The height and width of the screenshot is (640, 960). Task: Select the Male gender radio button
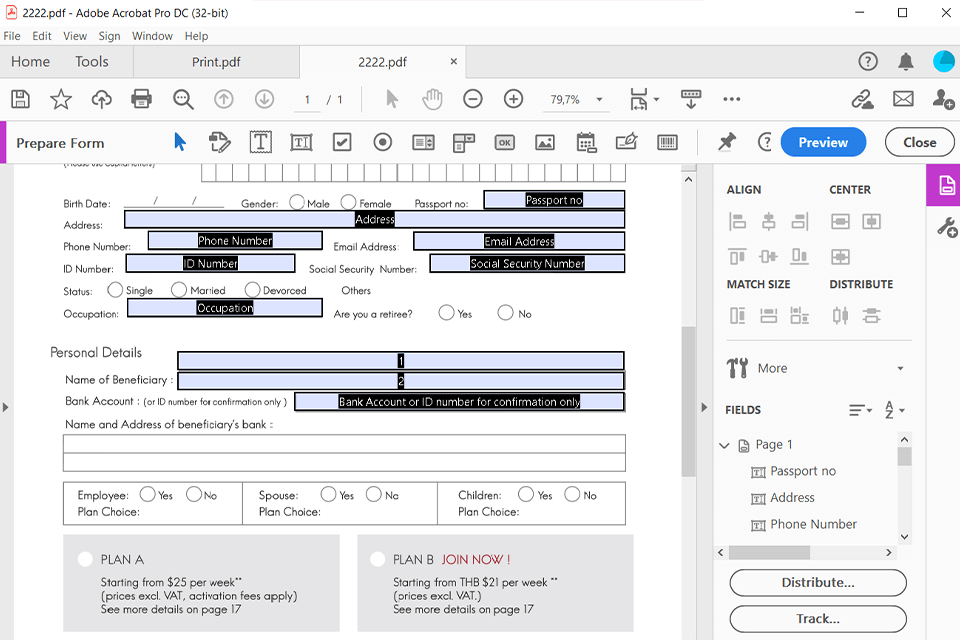click(297, 202)
